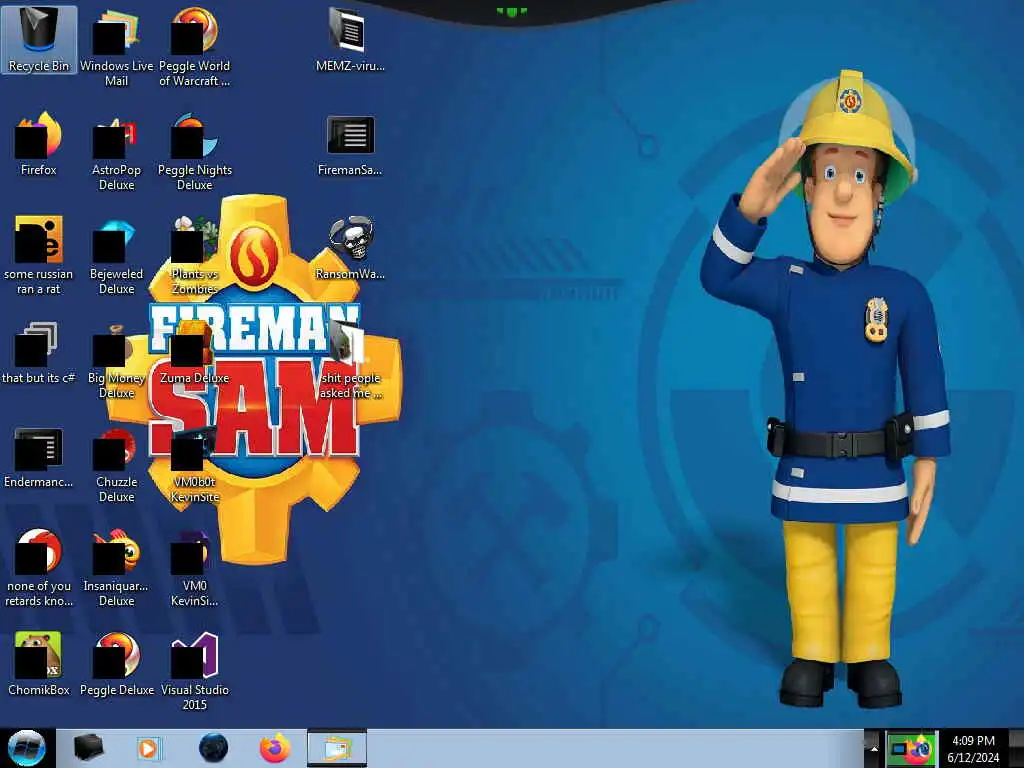
Task: Select the Visual Studio 2015 shortcut
Action: pyautogui.click(x=195, y=671)
